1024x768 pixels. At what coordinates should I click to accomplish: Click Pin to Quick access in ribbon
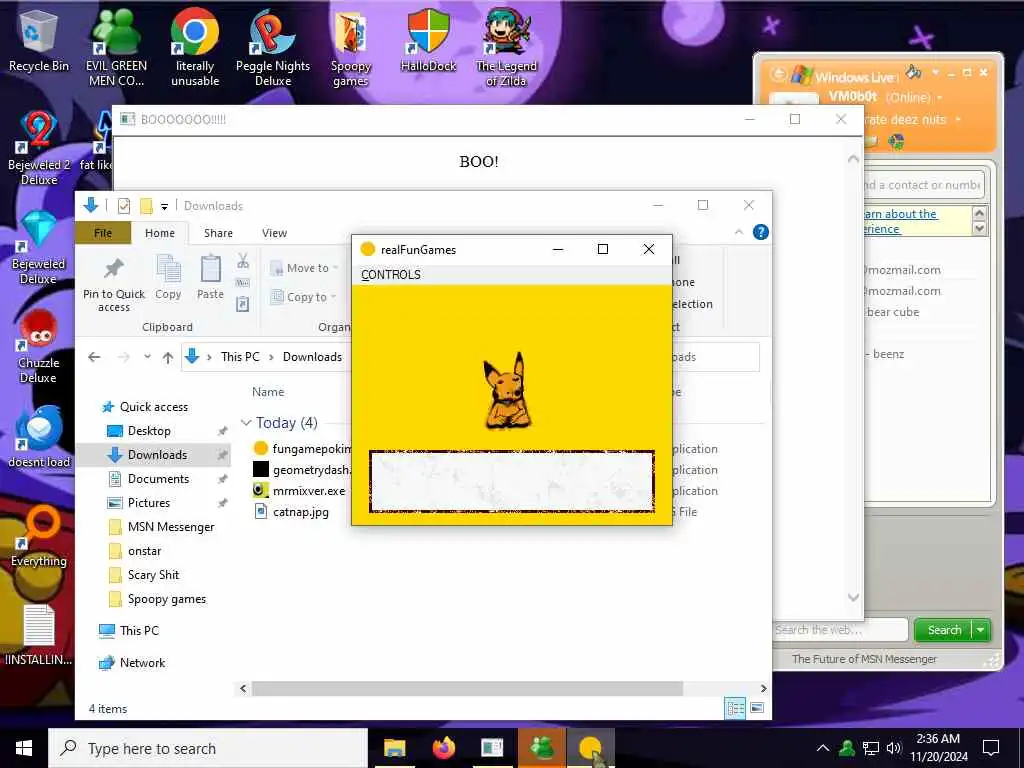114,283
